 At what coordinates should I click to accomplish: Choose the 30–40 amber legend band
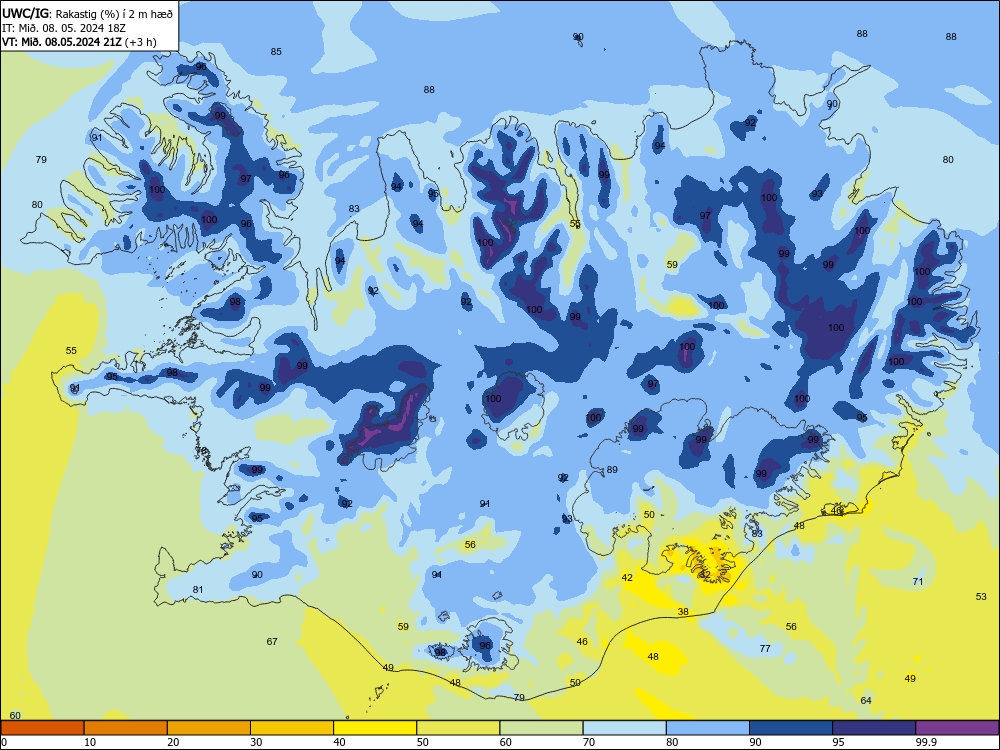tap(292, 728)
